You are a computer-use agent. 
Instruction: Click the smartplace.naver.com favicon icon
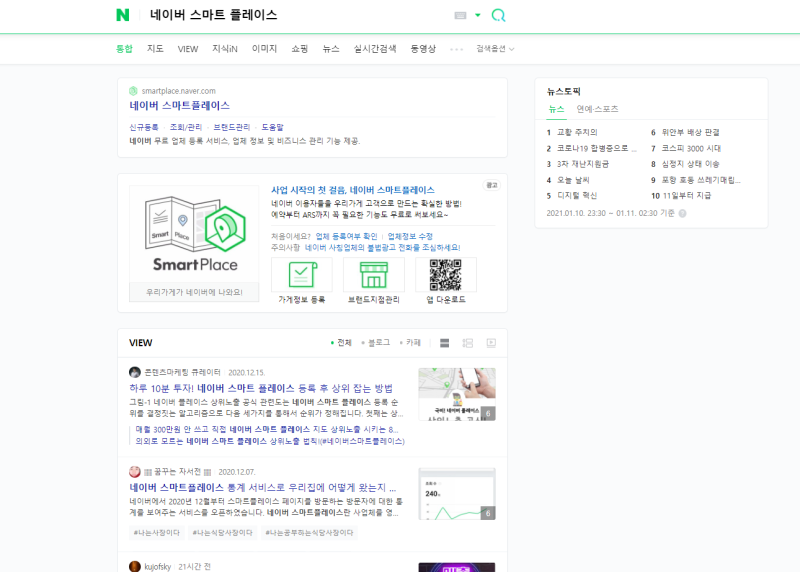pyautogui.click(x=133, y=91)
